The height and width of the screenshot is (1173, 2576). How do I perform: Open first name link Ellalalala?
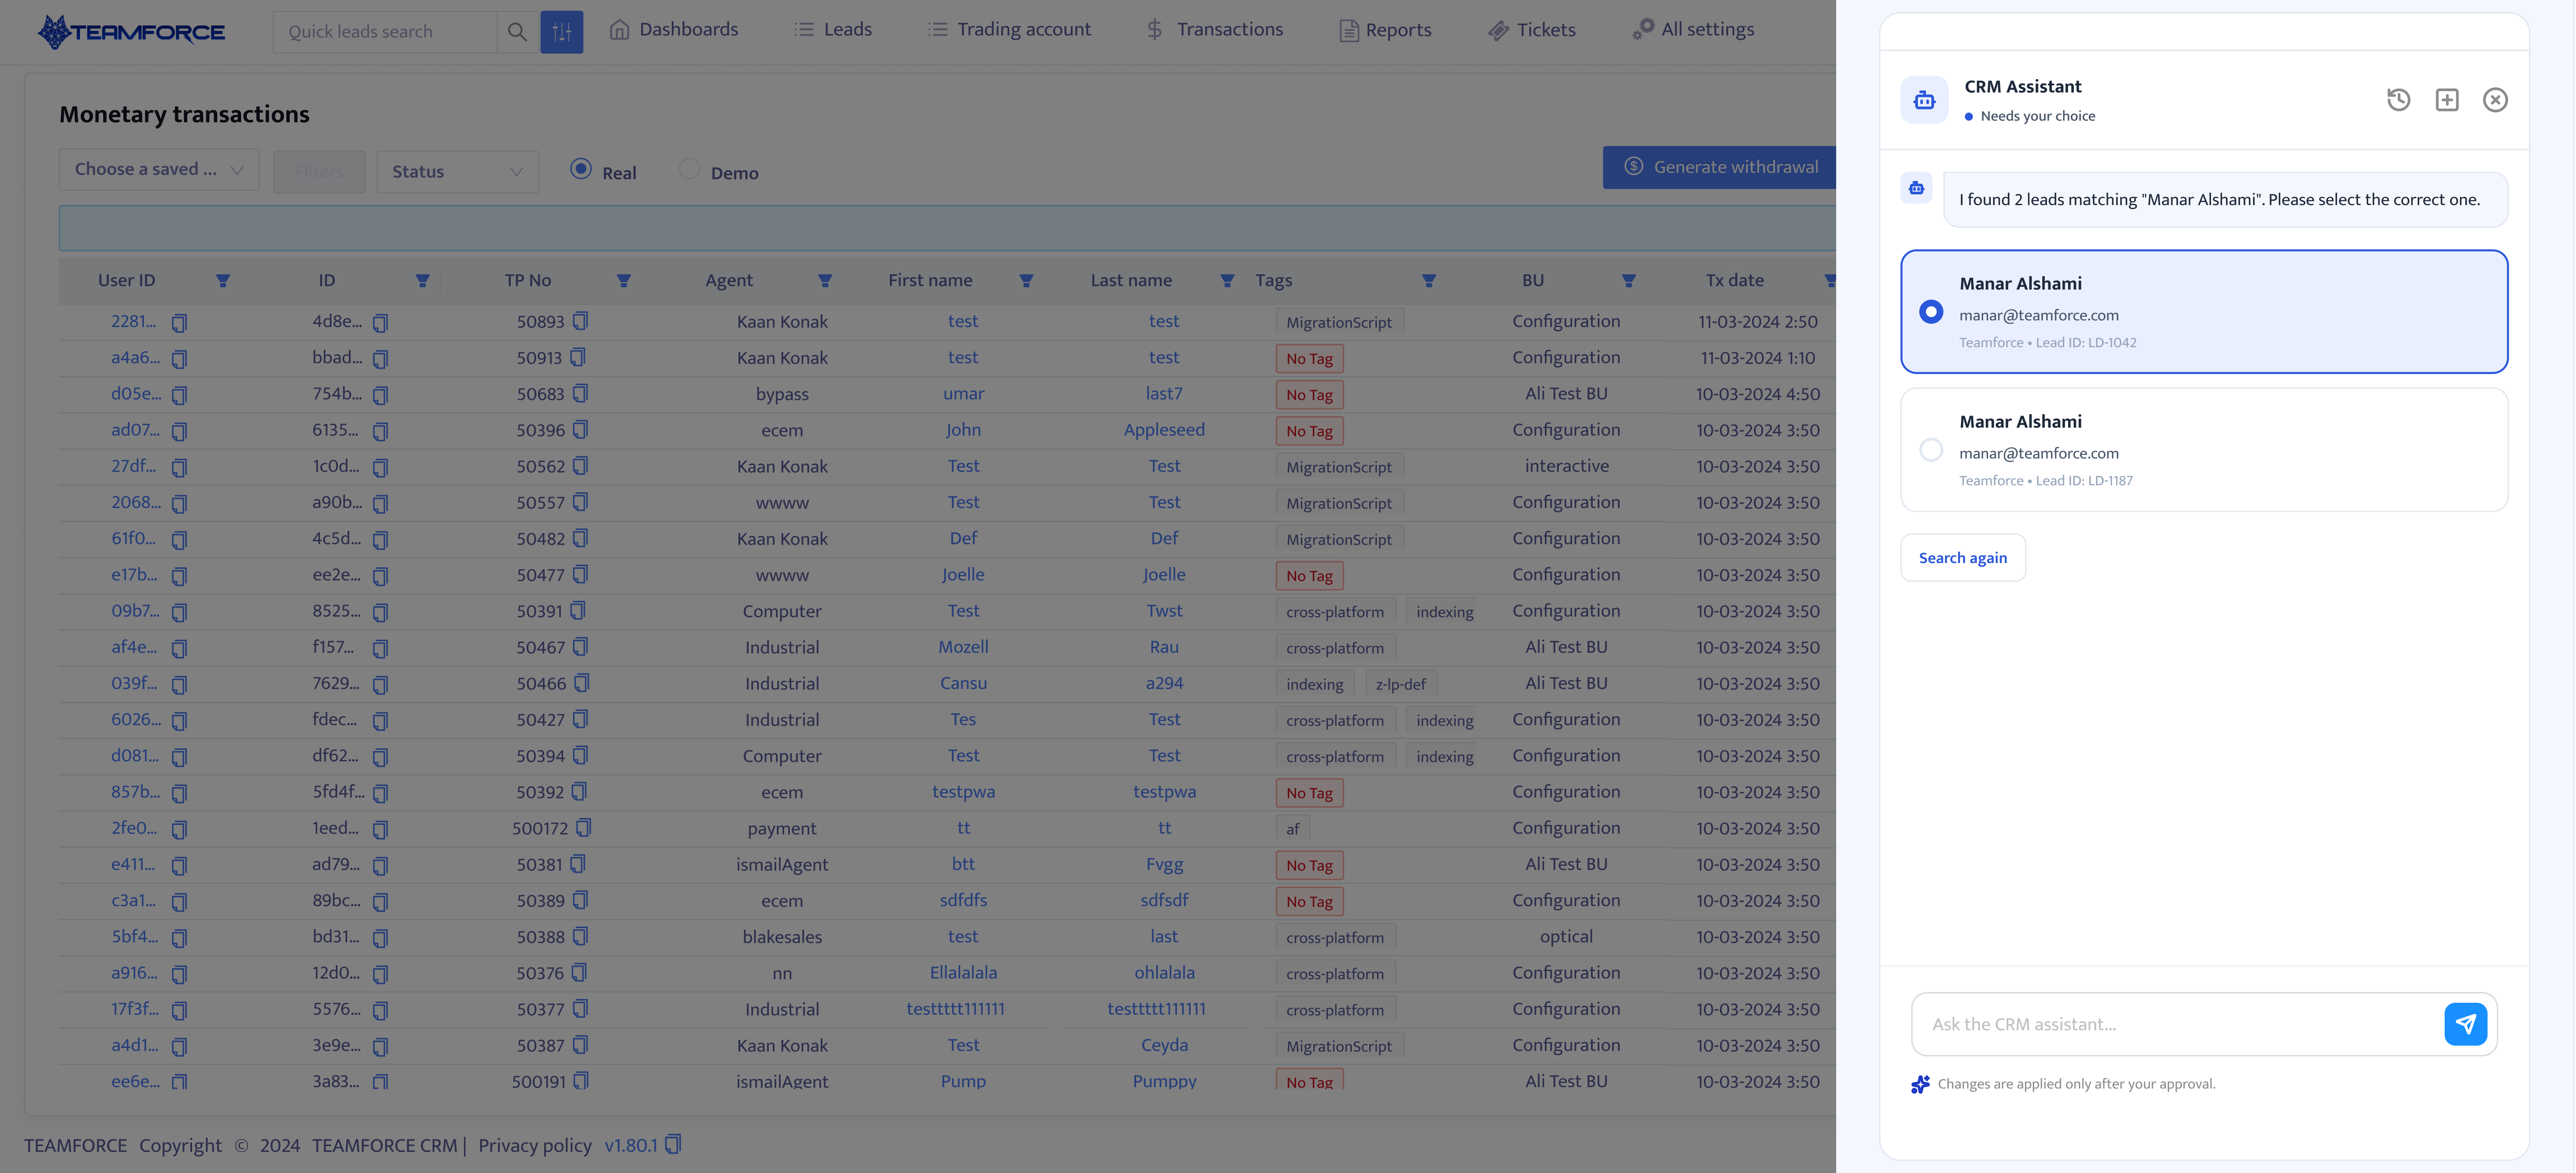point(963,973)
